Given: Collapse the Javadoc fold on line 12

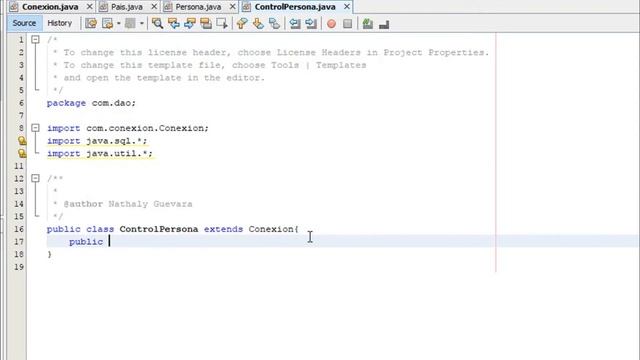Looking at the screenshot, I should click(x=36, y=178).
